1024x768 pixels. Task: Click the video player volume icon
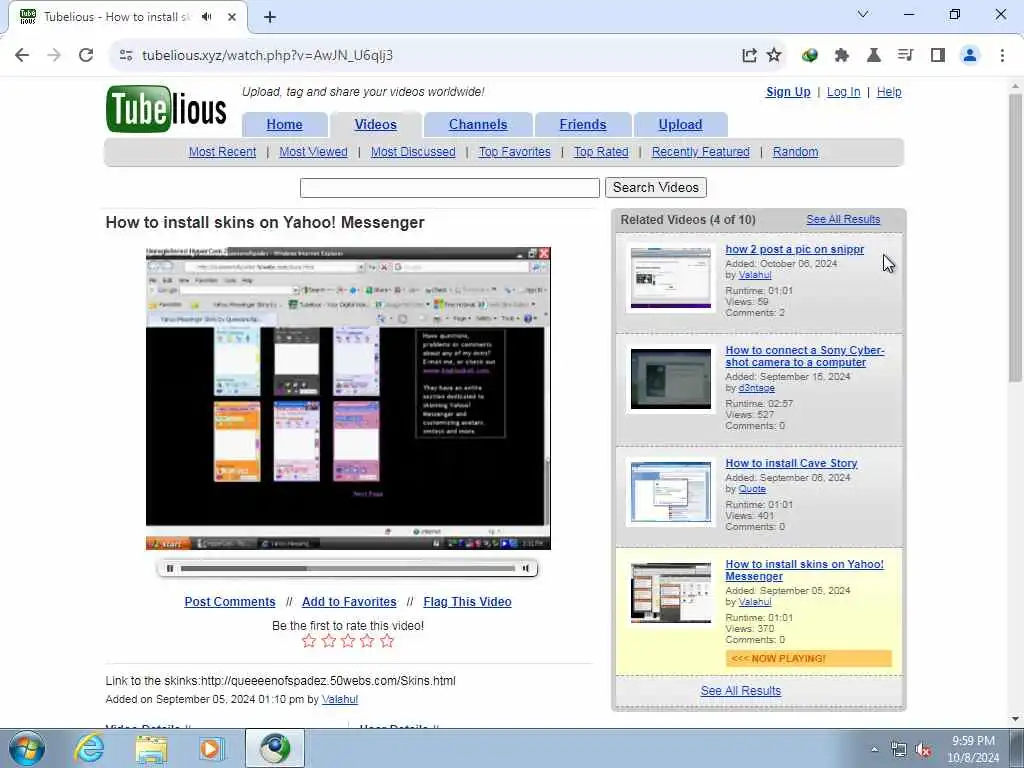tap(526, 568)
